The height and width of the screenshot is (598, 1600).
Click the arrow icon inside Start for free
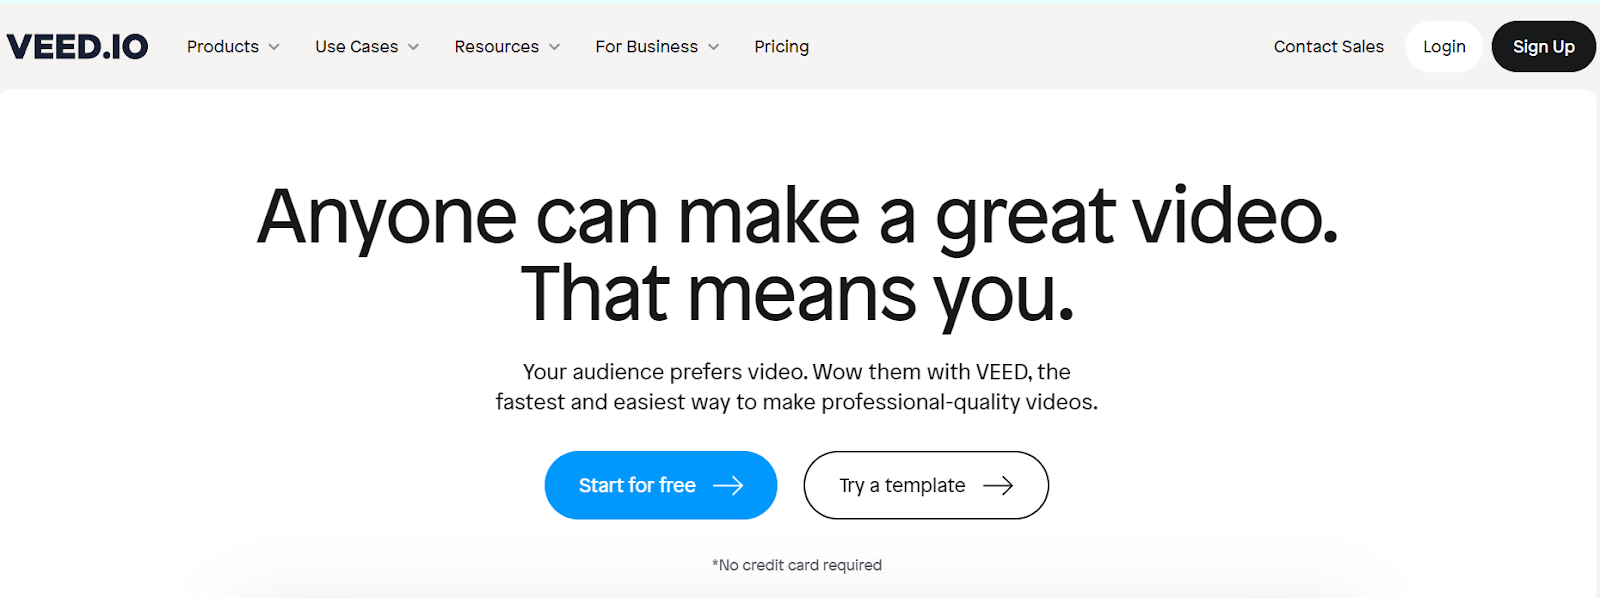pos(728,485)
